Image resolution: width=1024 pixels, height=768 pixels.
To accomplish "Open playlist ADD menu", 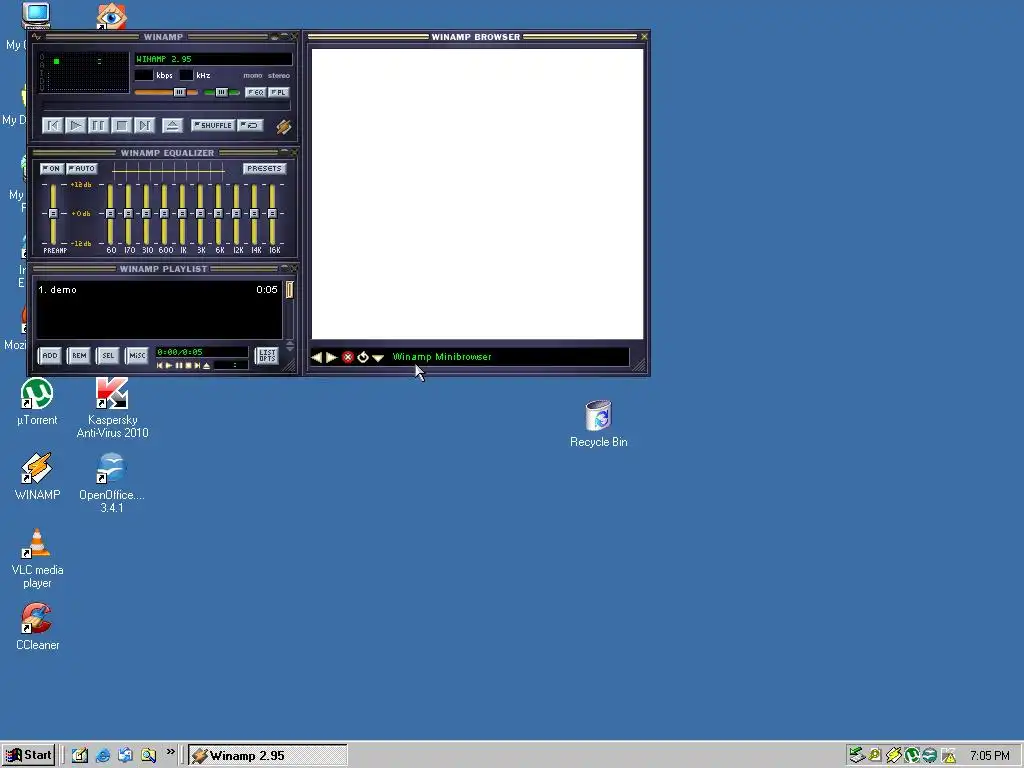I will click(50, 355).
